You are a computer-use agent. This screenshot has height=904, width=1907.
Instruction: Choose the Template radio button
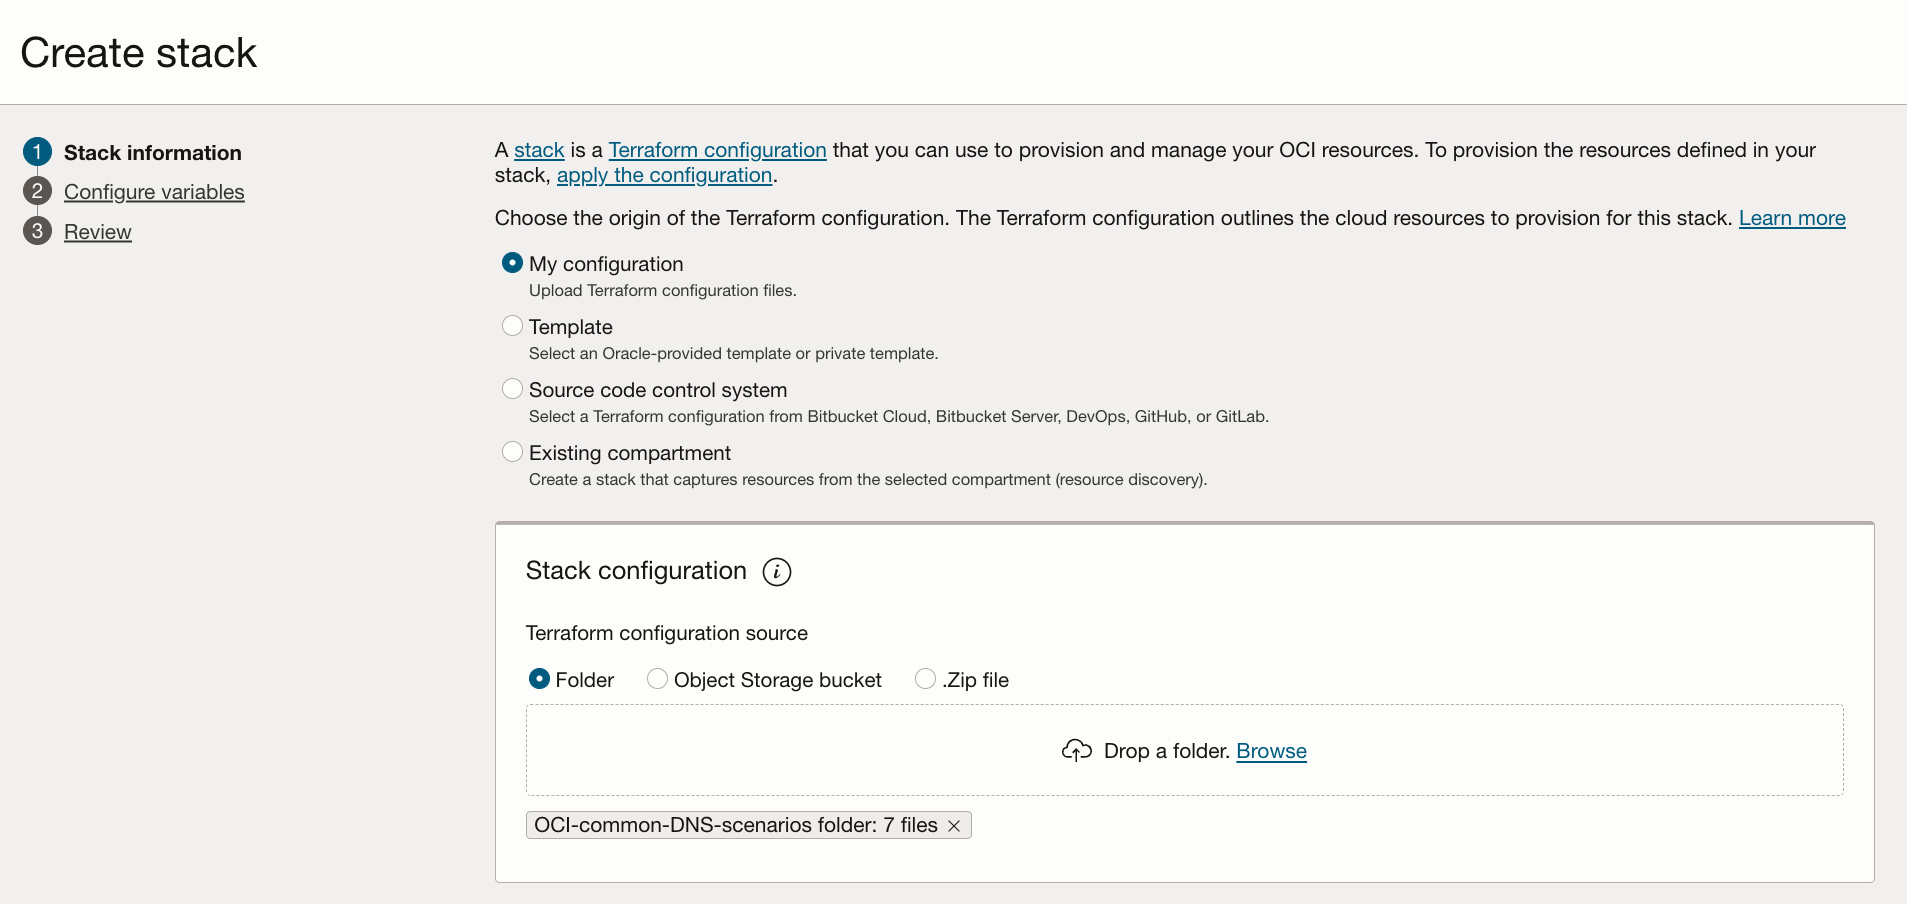tap(512, 326)
